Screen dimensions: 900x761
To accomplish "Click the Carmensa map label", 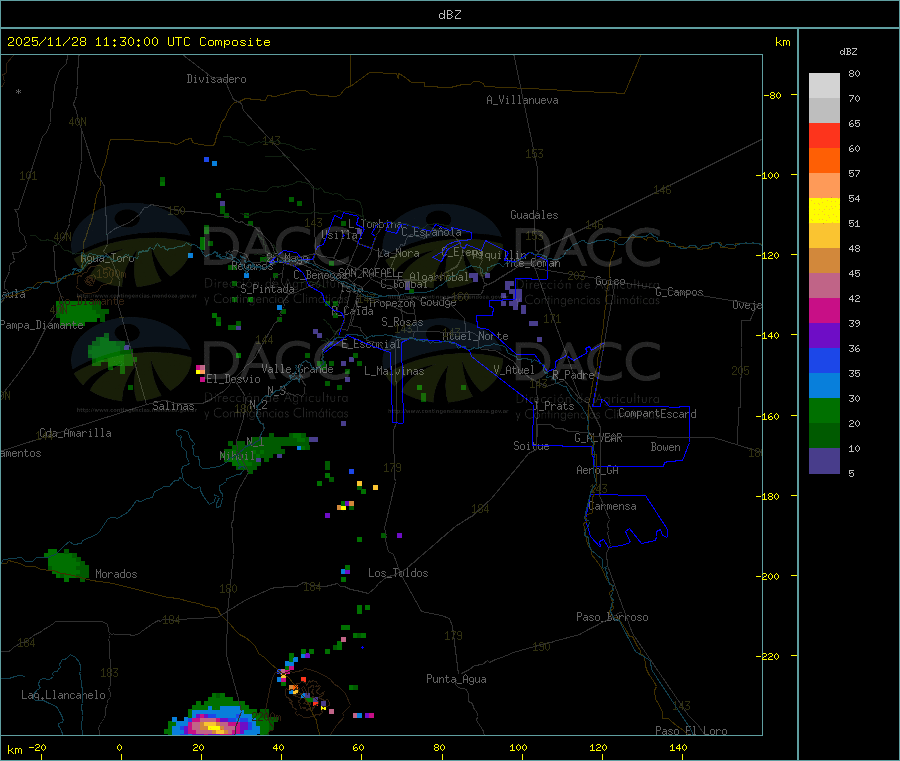I will 612,506.
